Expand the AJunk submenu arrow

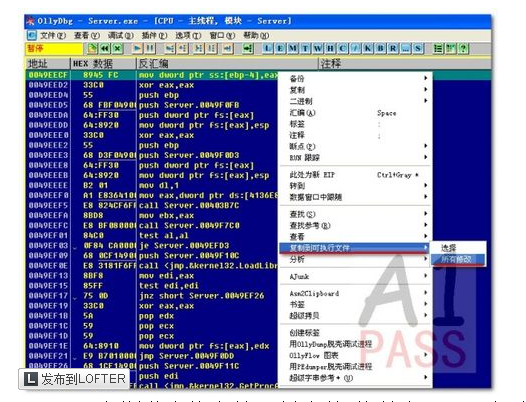click(x=425, y=275)
